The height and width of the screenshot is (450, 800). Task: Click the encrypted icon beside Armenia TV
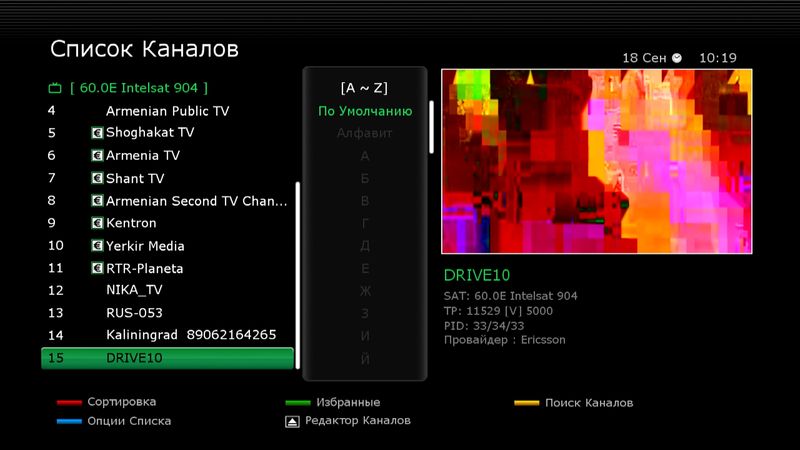point(97,156)
